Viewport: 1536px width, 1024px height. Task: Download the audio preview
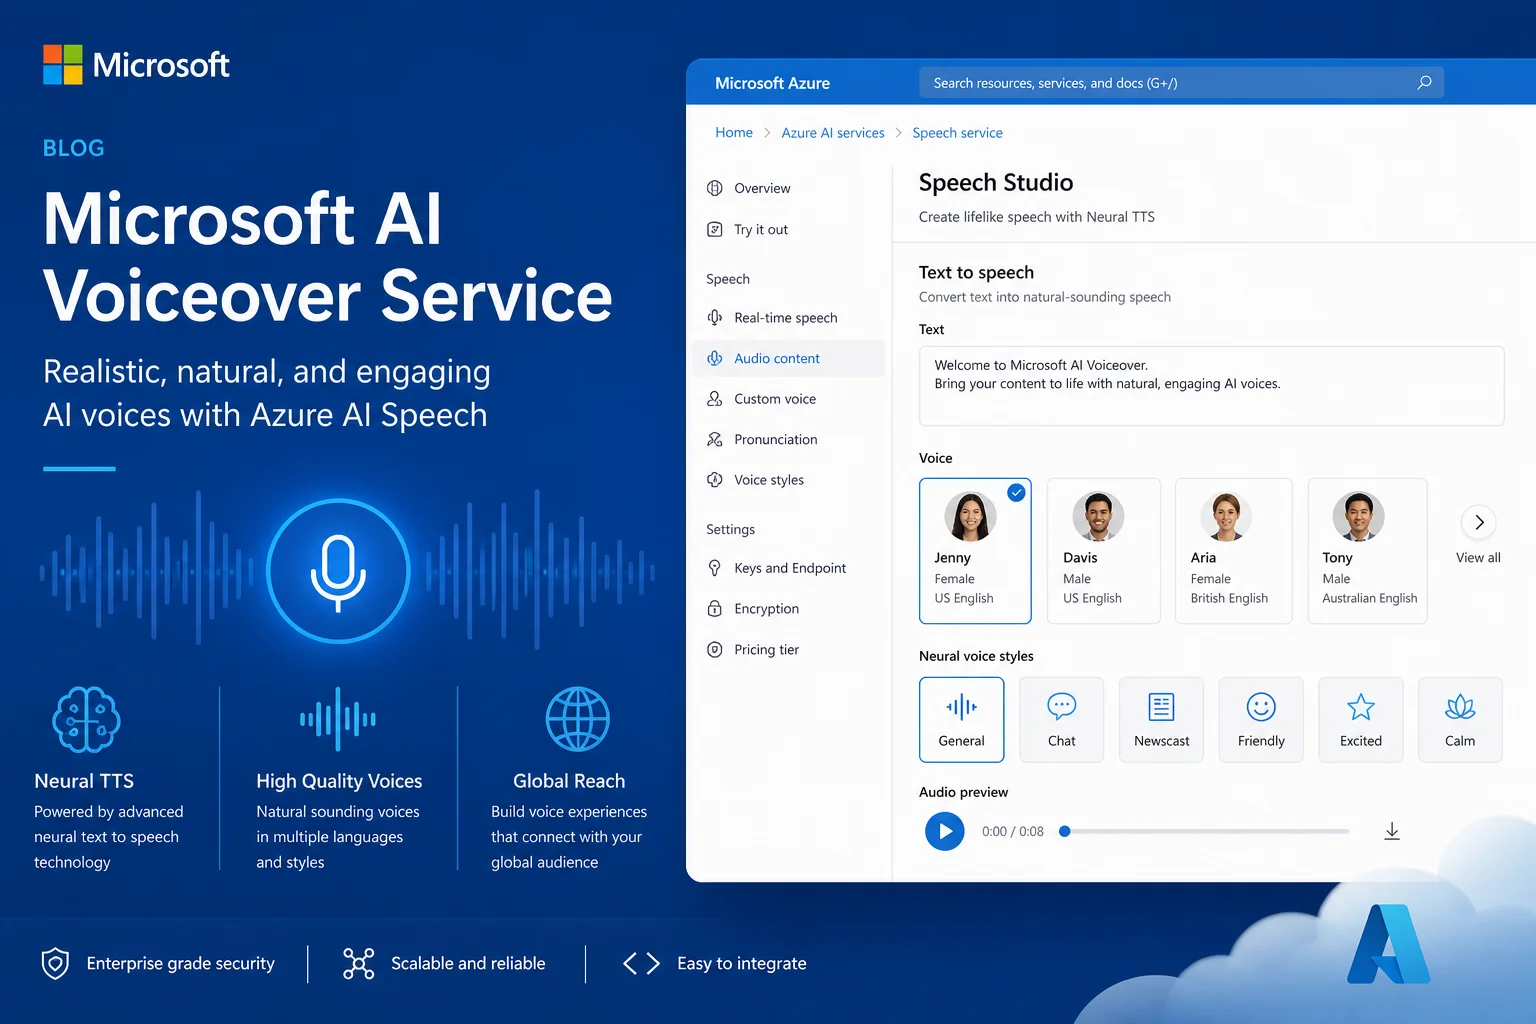coord(1392,831)
